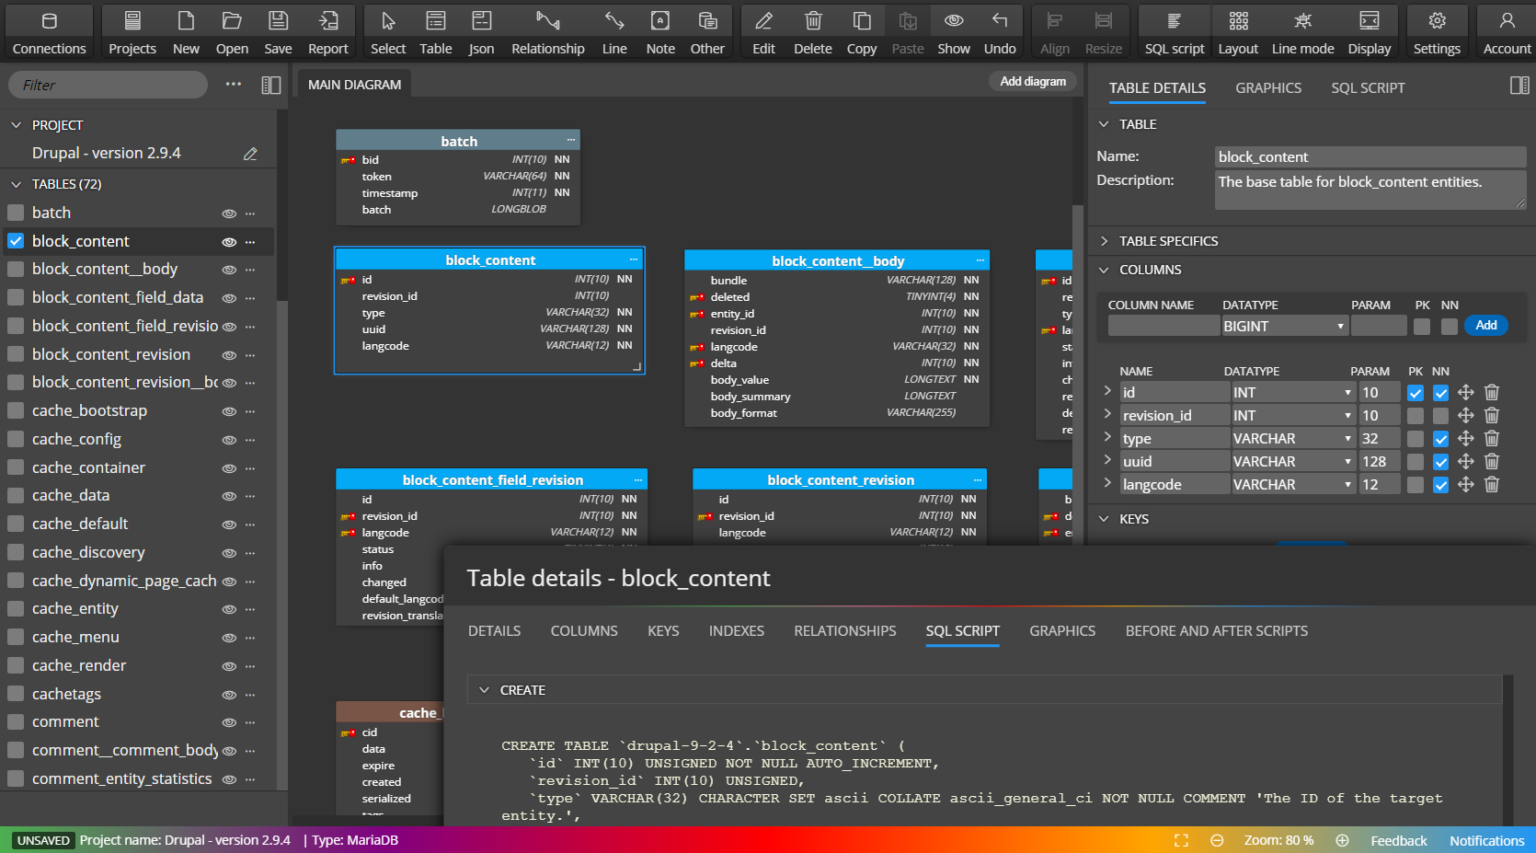Viewport: 1536px width, 853px height.
Task: Change the diagram Line mode
Action: click(1302, 31)
